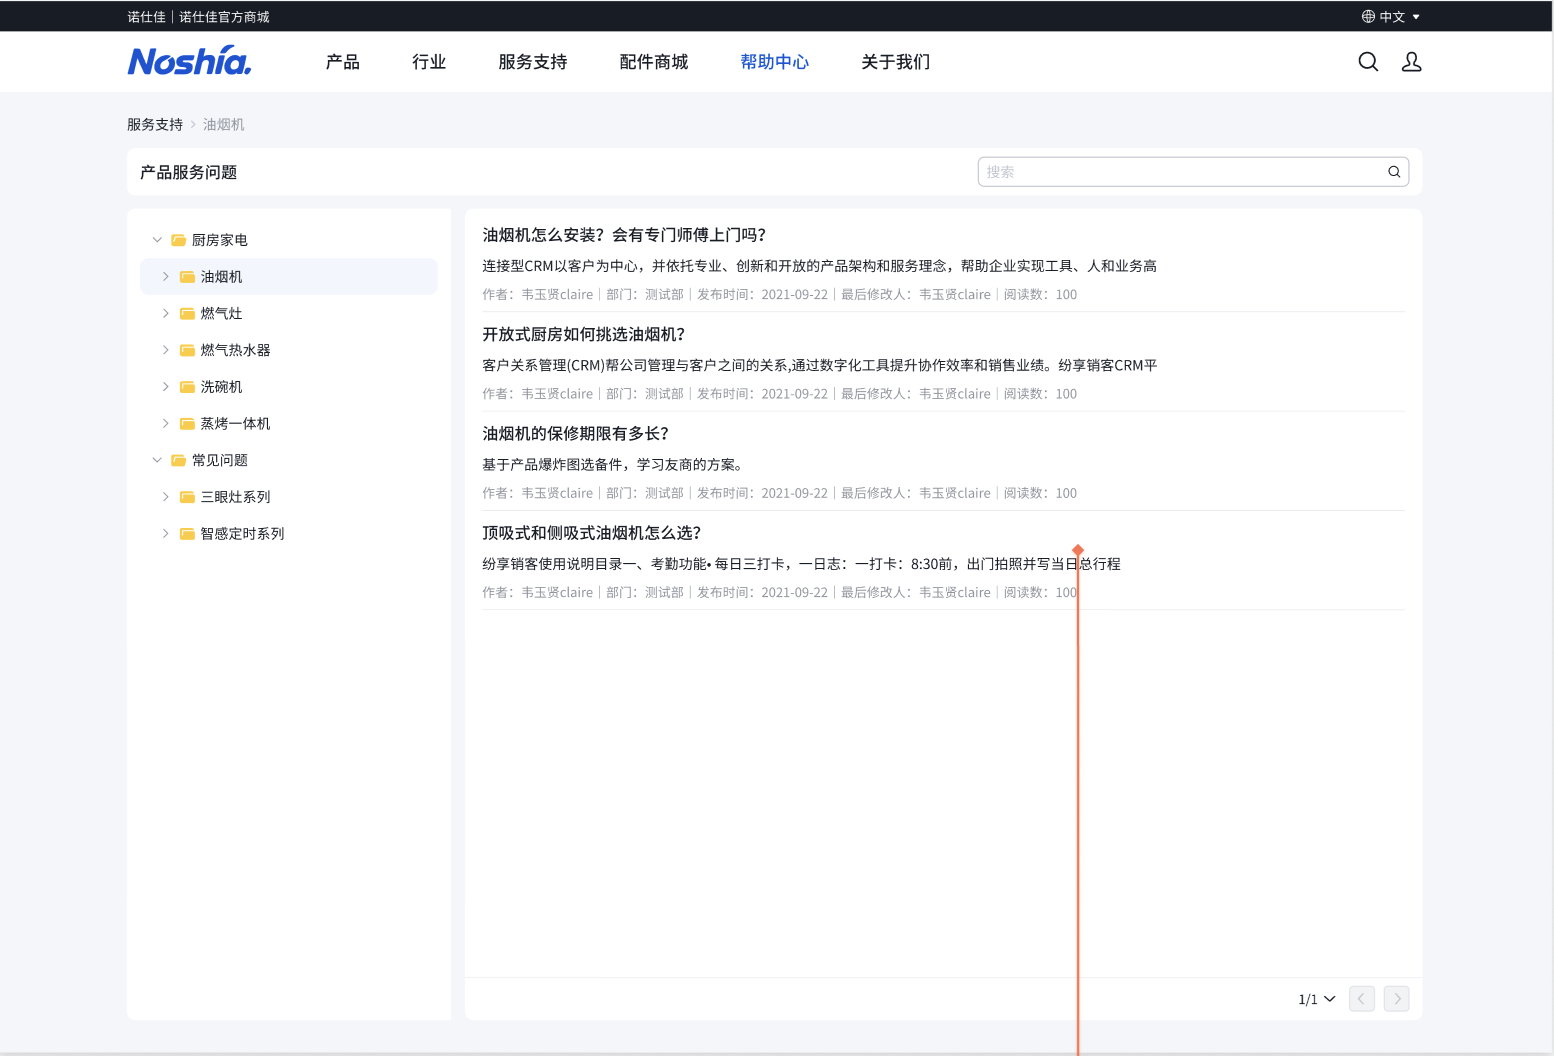Click the Noshia logo

coord(189,61)
